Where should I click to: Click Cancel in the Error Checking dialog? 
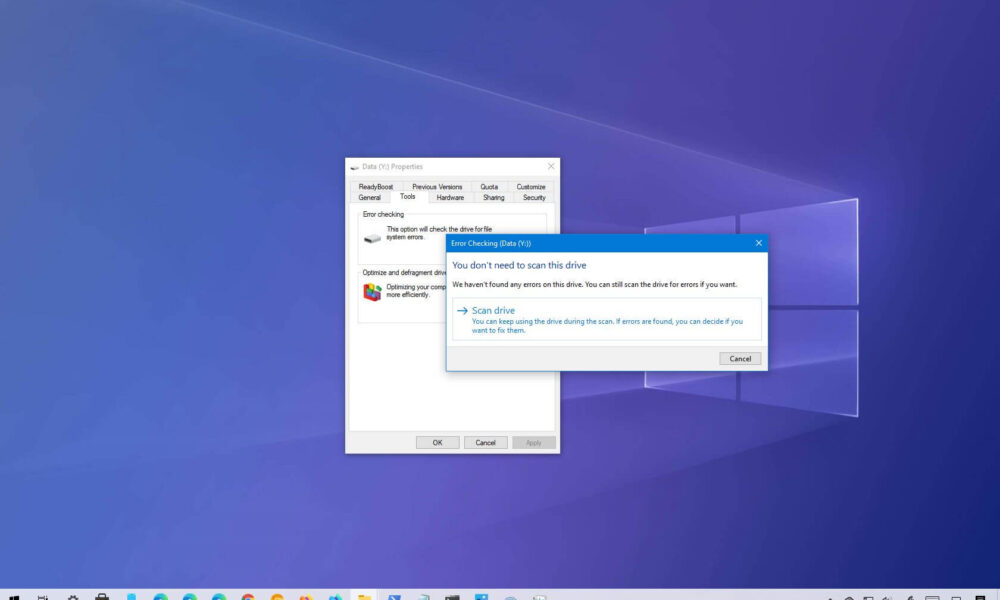click(739, 358)
